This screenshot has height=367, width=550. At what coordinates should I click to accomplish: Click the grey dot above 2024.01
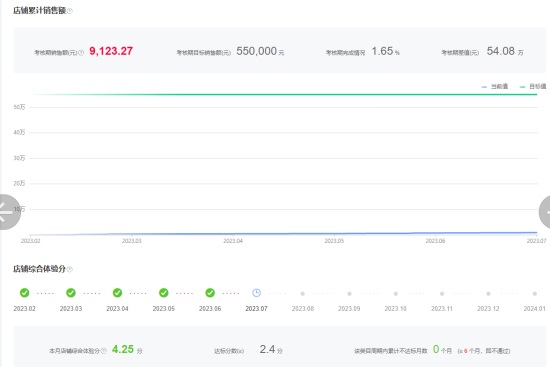coord(535,294)
